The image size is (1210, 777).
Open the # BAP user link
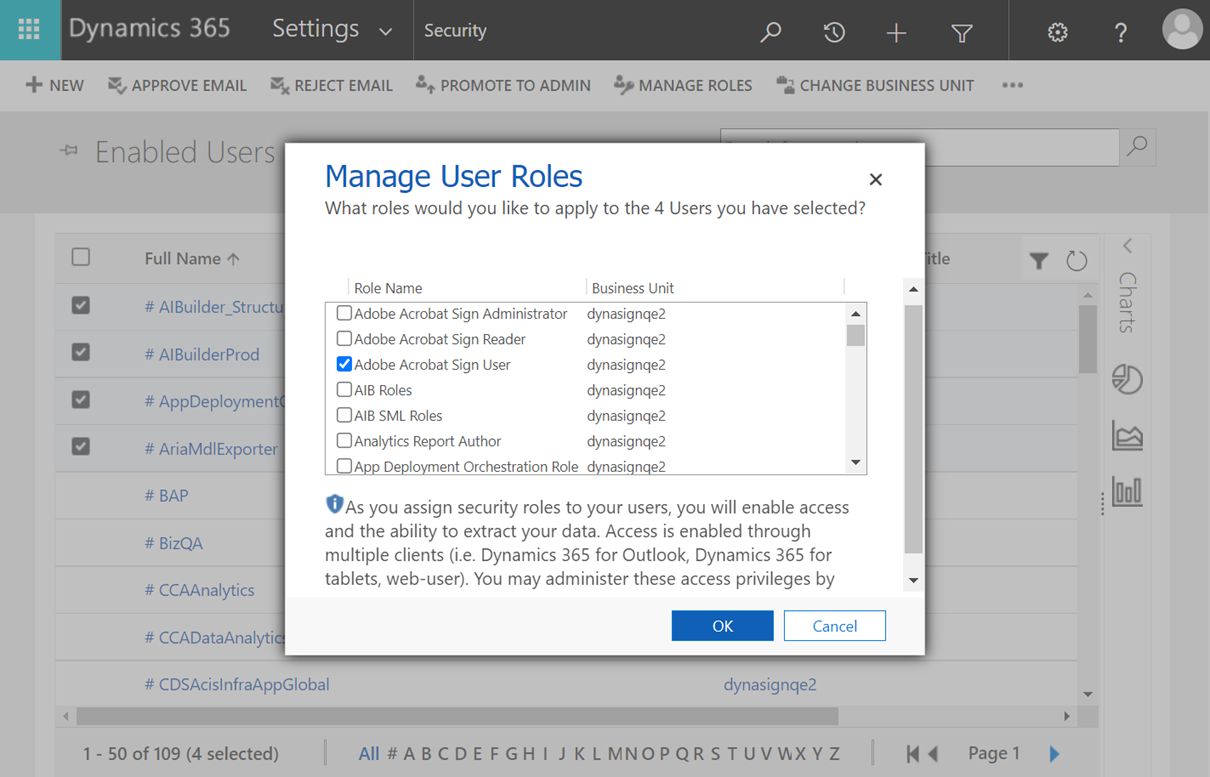click(x=166, y=495)
